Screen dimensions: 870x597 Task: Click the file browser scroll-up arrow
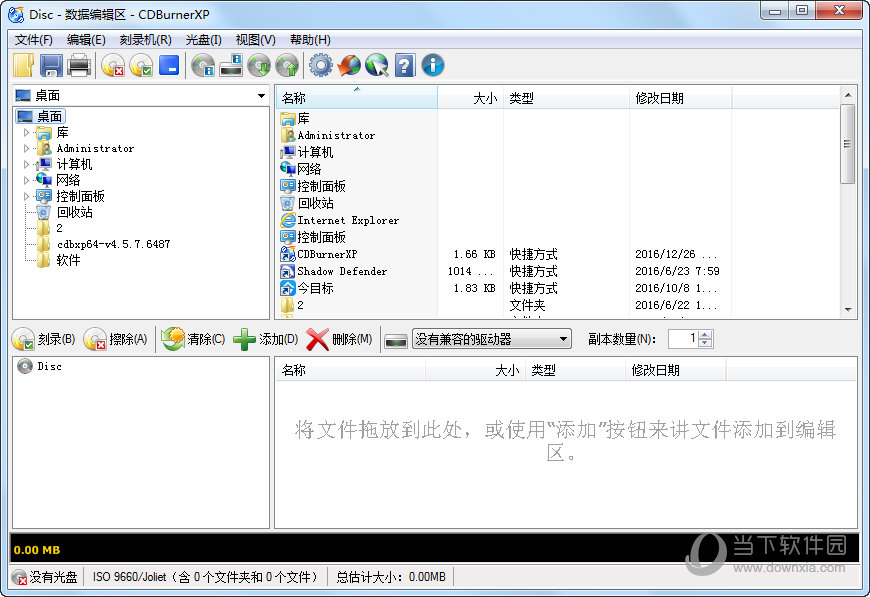click(x=847, y=95)
